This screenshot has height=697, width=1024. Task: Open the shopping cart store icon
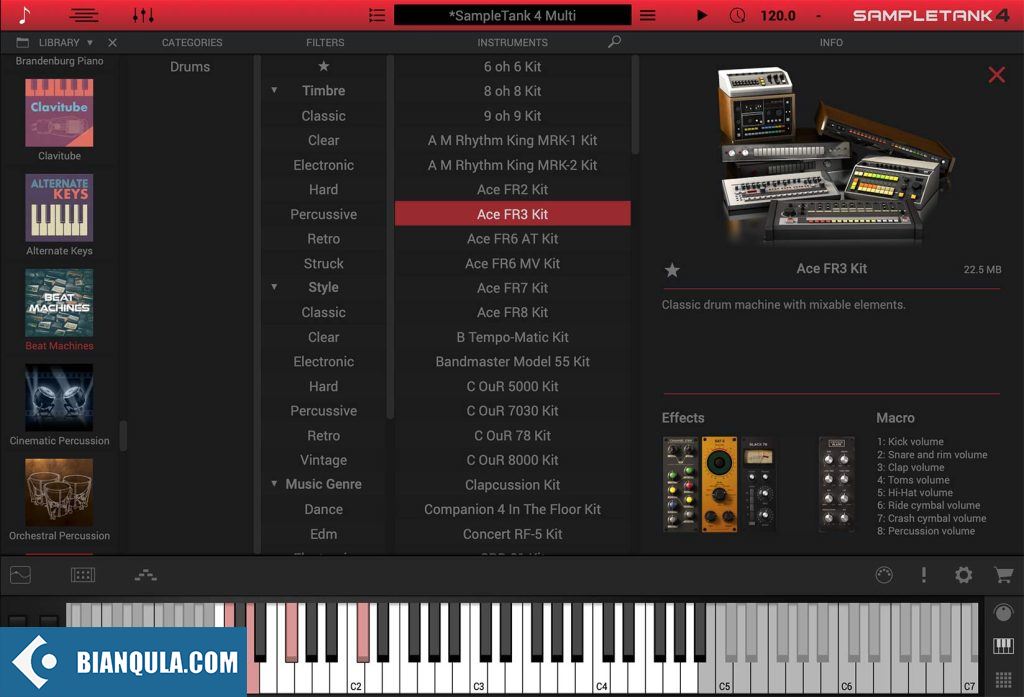[1004, 575]
